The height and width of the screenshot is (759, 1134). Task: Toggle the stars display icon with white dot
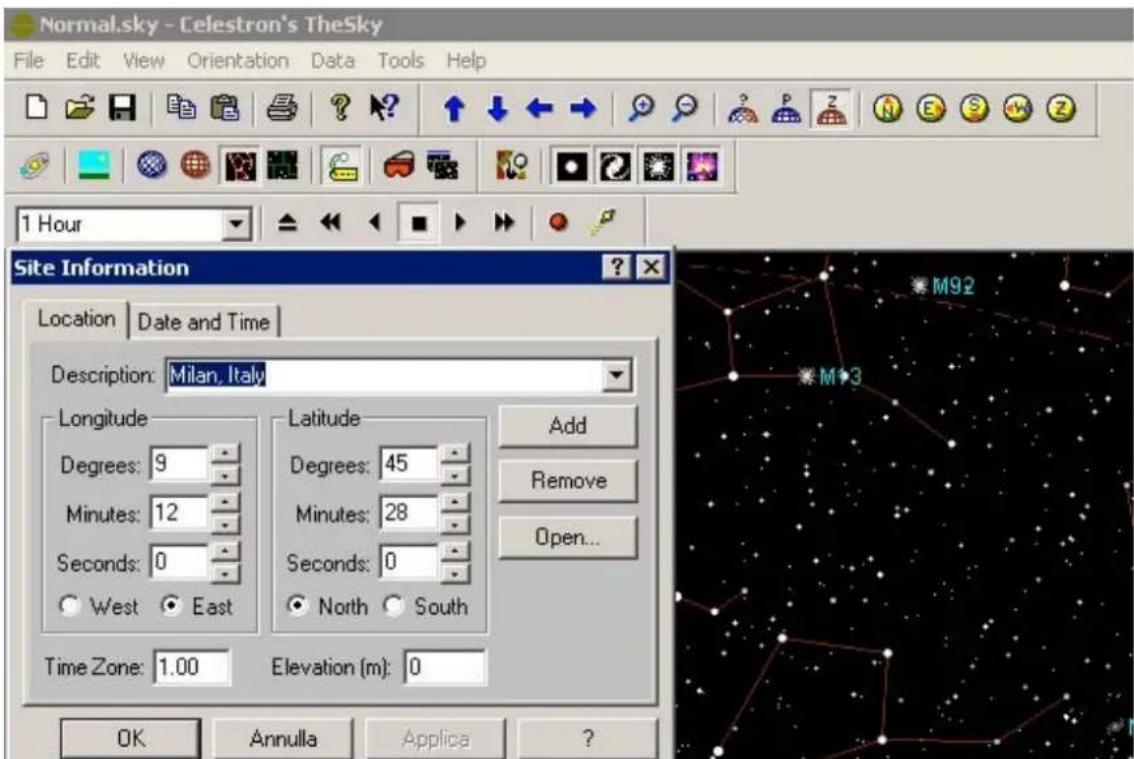tap(571, 166)
